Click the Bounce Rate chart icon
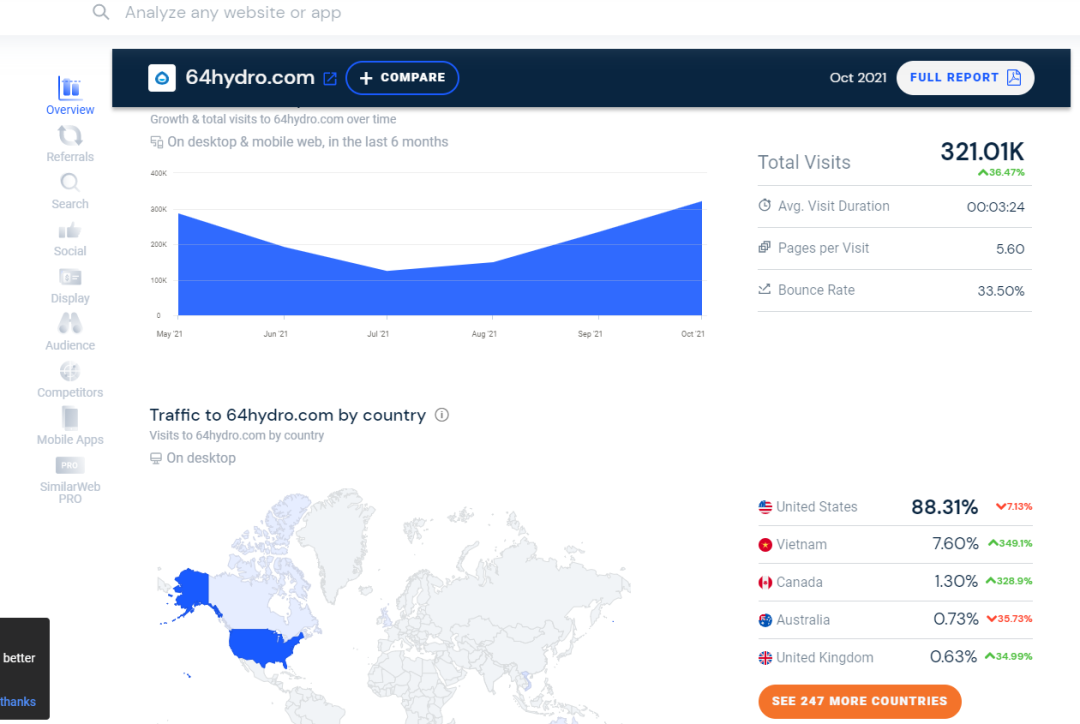The image size is (1080, 724). 765,289
